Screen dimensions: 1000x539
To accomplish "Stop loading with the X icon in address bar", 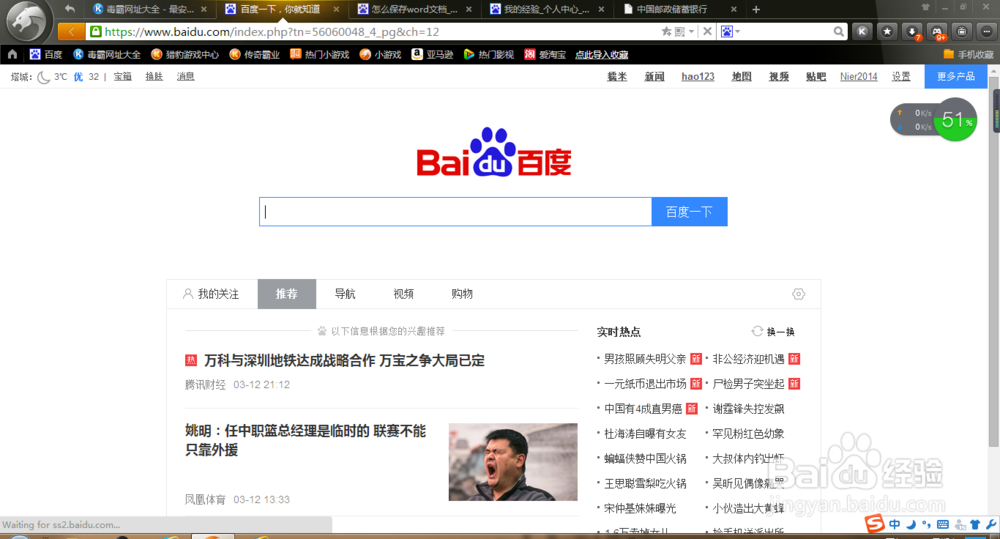I will [707, 31].
